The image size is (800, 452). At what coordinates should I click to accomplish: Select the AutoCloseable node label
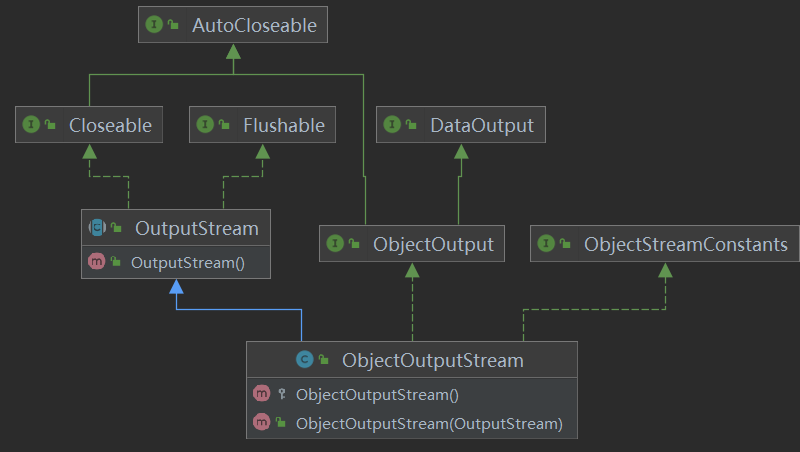(x=254, y=26)
